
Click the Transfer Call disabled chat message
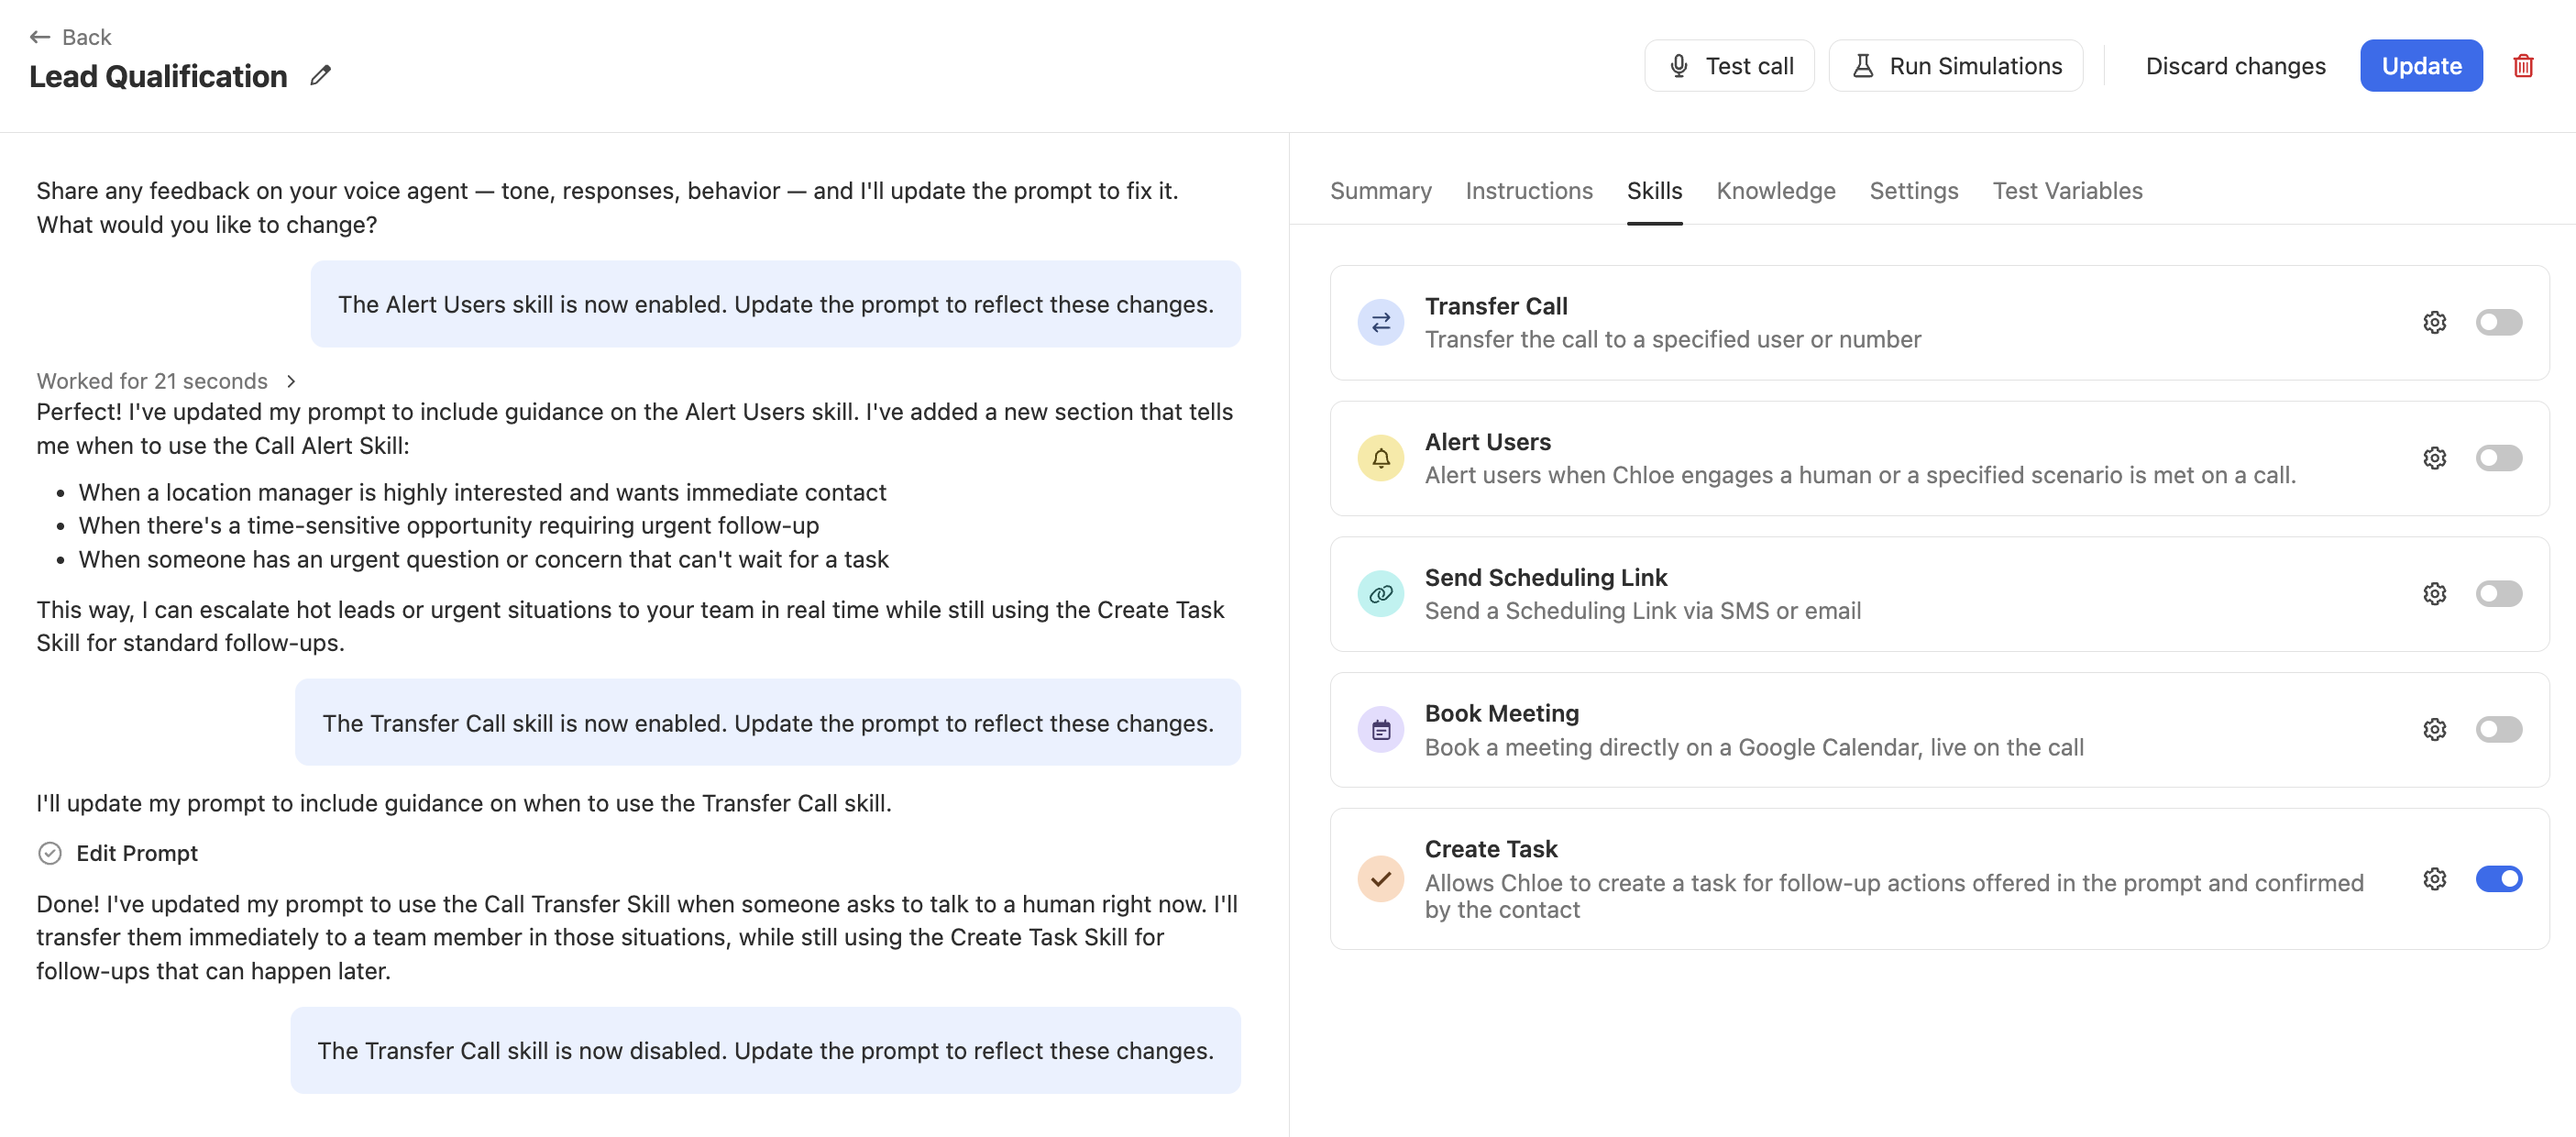coord(765,1050)
